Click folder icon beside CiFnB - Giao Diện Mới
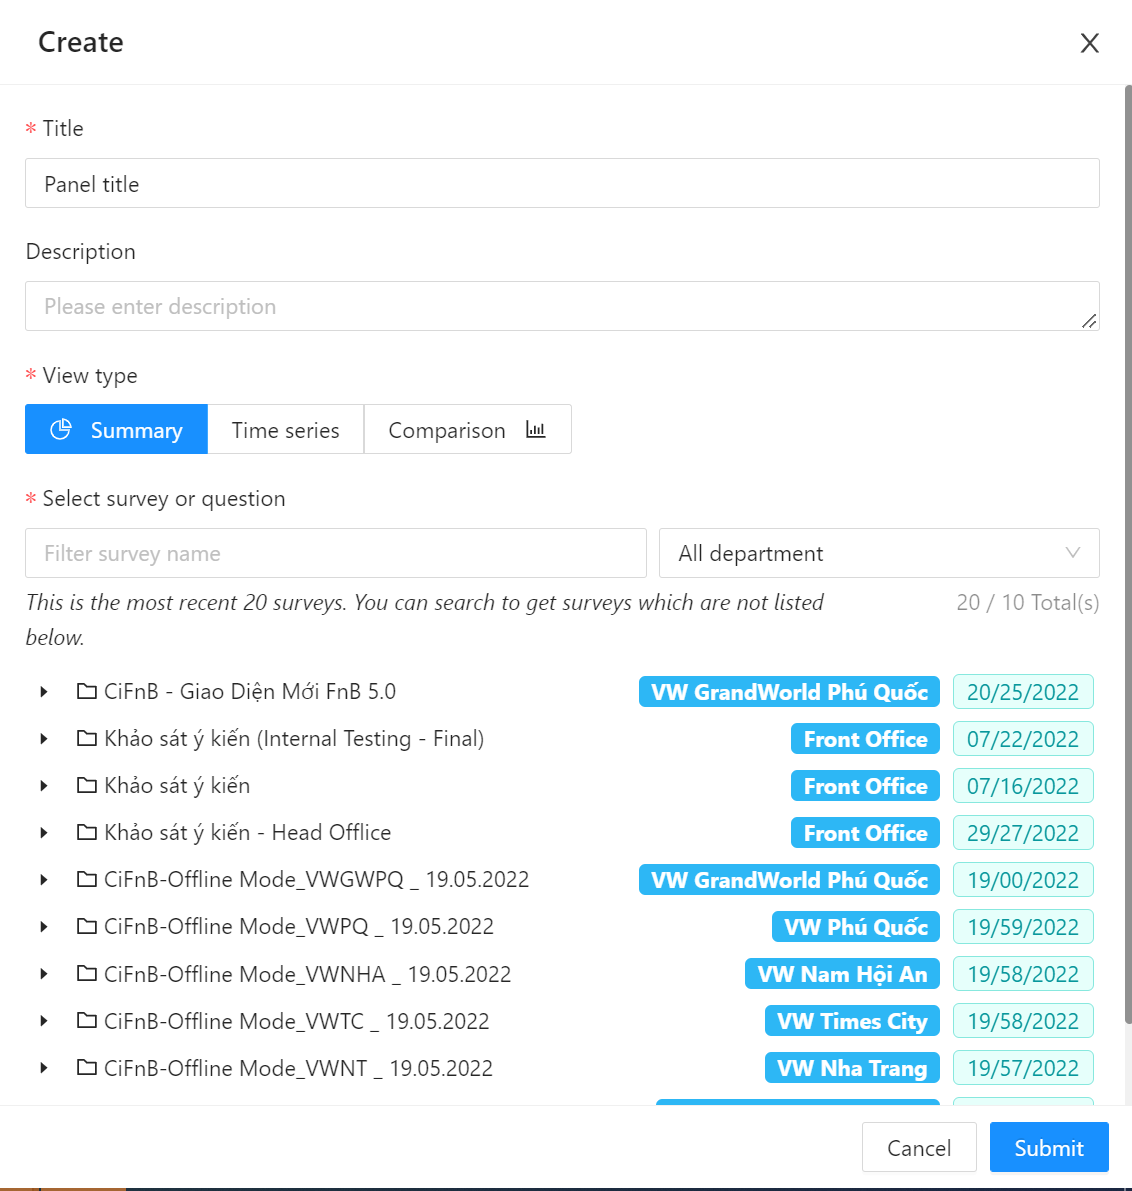Image resolution: width=1132 pixels, height=1191 pixels. tap(87, 691)
